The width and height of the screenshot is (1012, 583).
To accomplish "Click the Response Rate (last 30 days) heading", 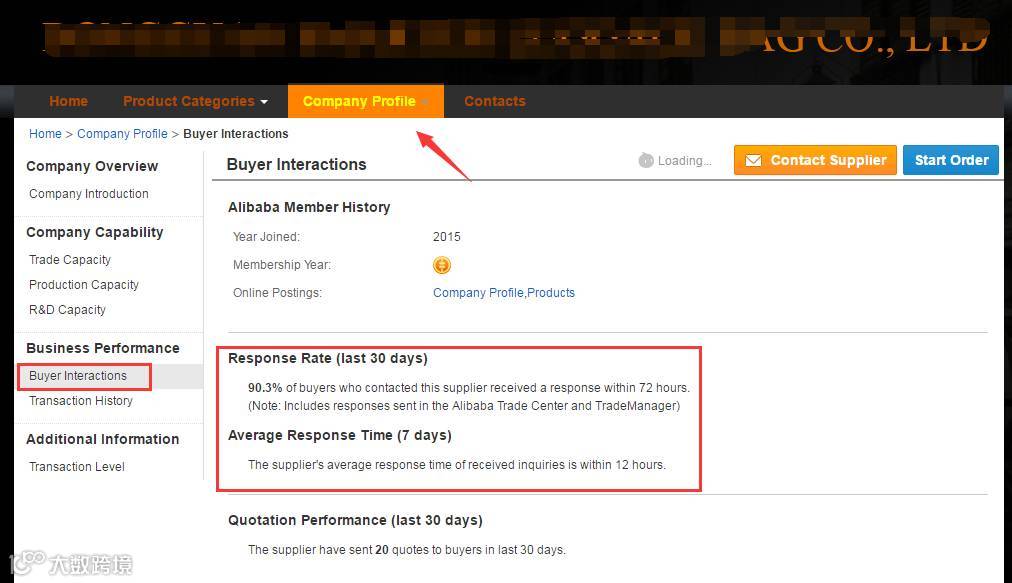I will [328, 358].
